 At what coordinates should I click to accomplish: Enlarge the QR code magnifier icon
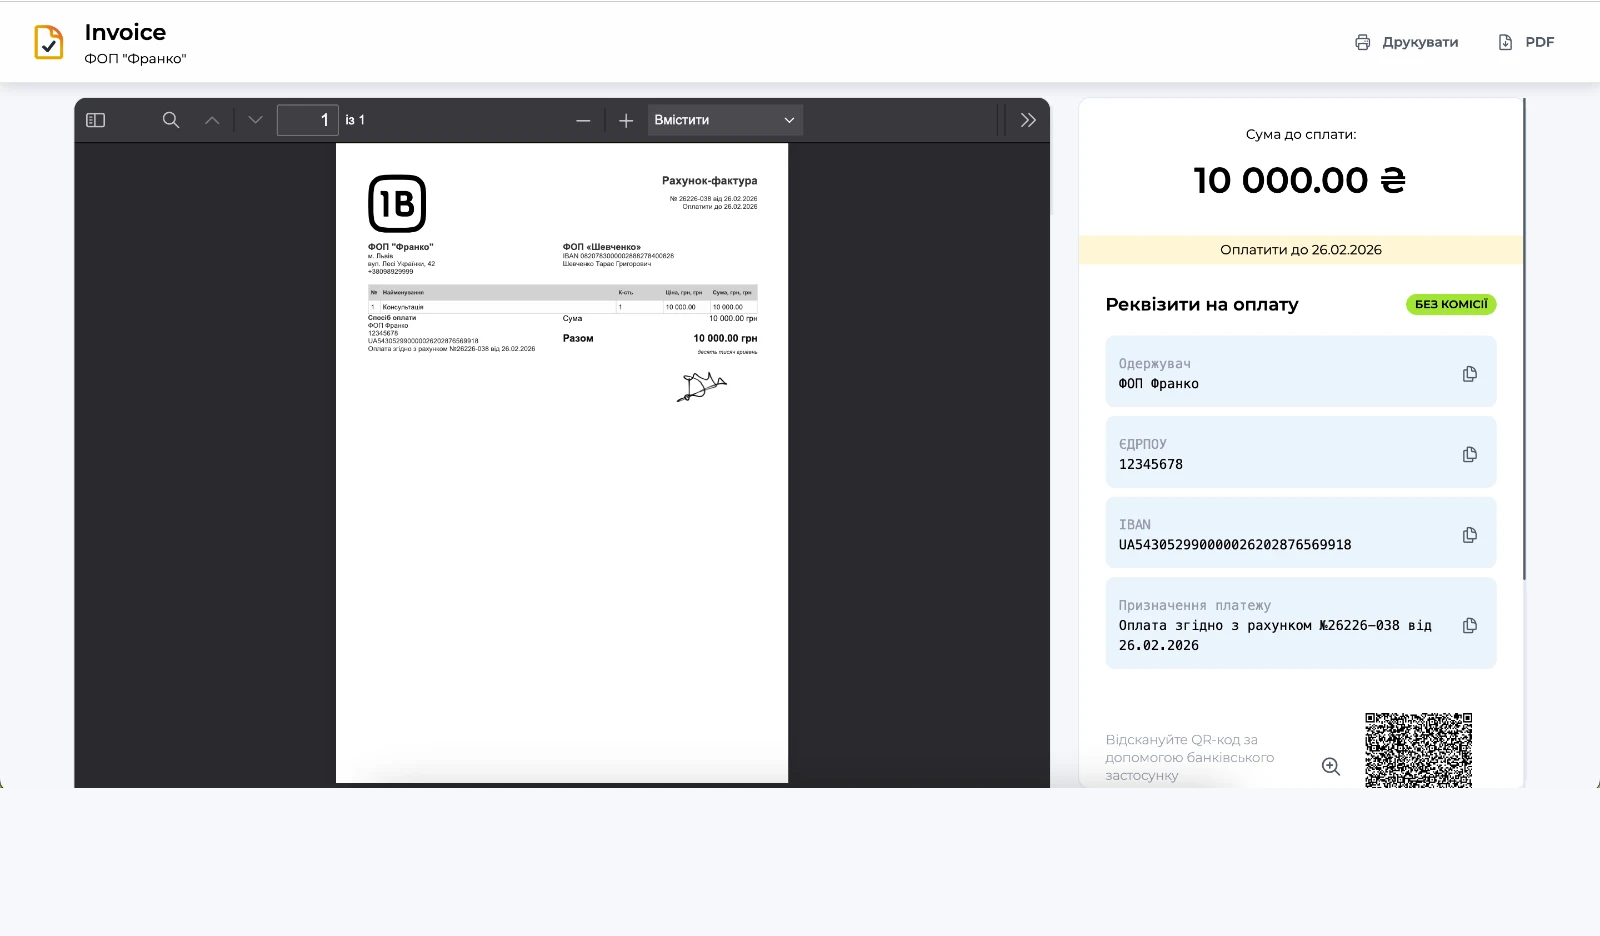pos(1331,766)
